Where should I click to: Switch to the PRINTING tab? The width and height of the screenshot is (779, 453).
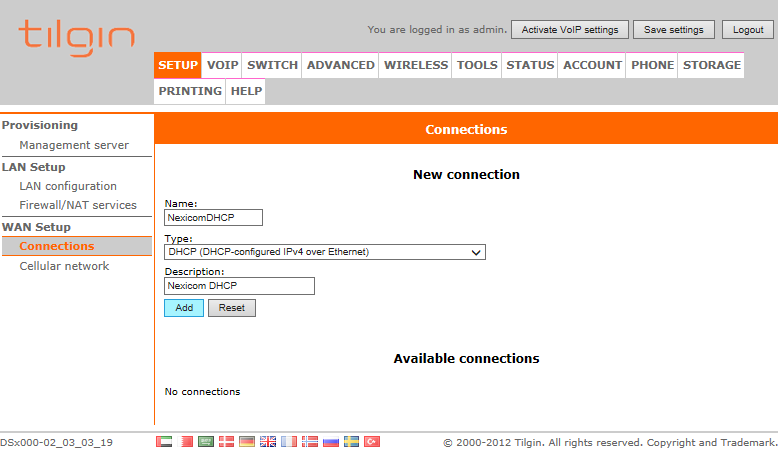[x=190, y=91]
